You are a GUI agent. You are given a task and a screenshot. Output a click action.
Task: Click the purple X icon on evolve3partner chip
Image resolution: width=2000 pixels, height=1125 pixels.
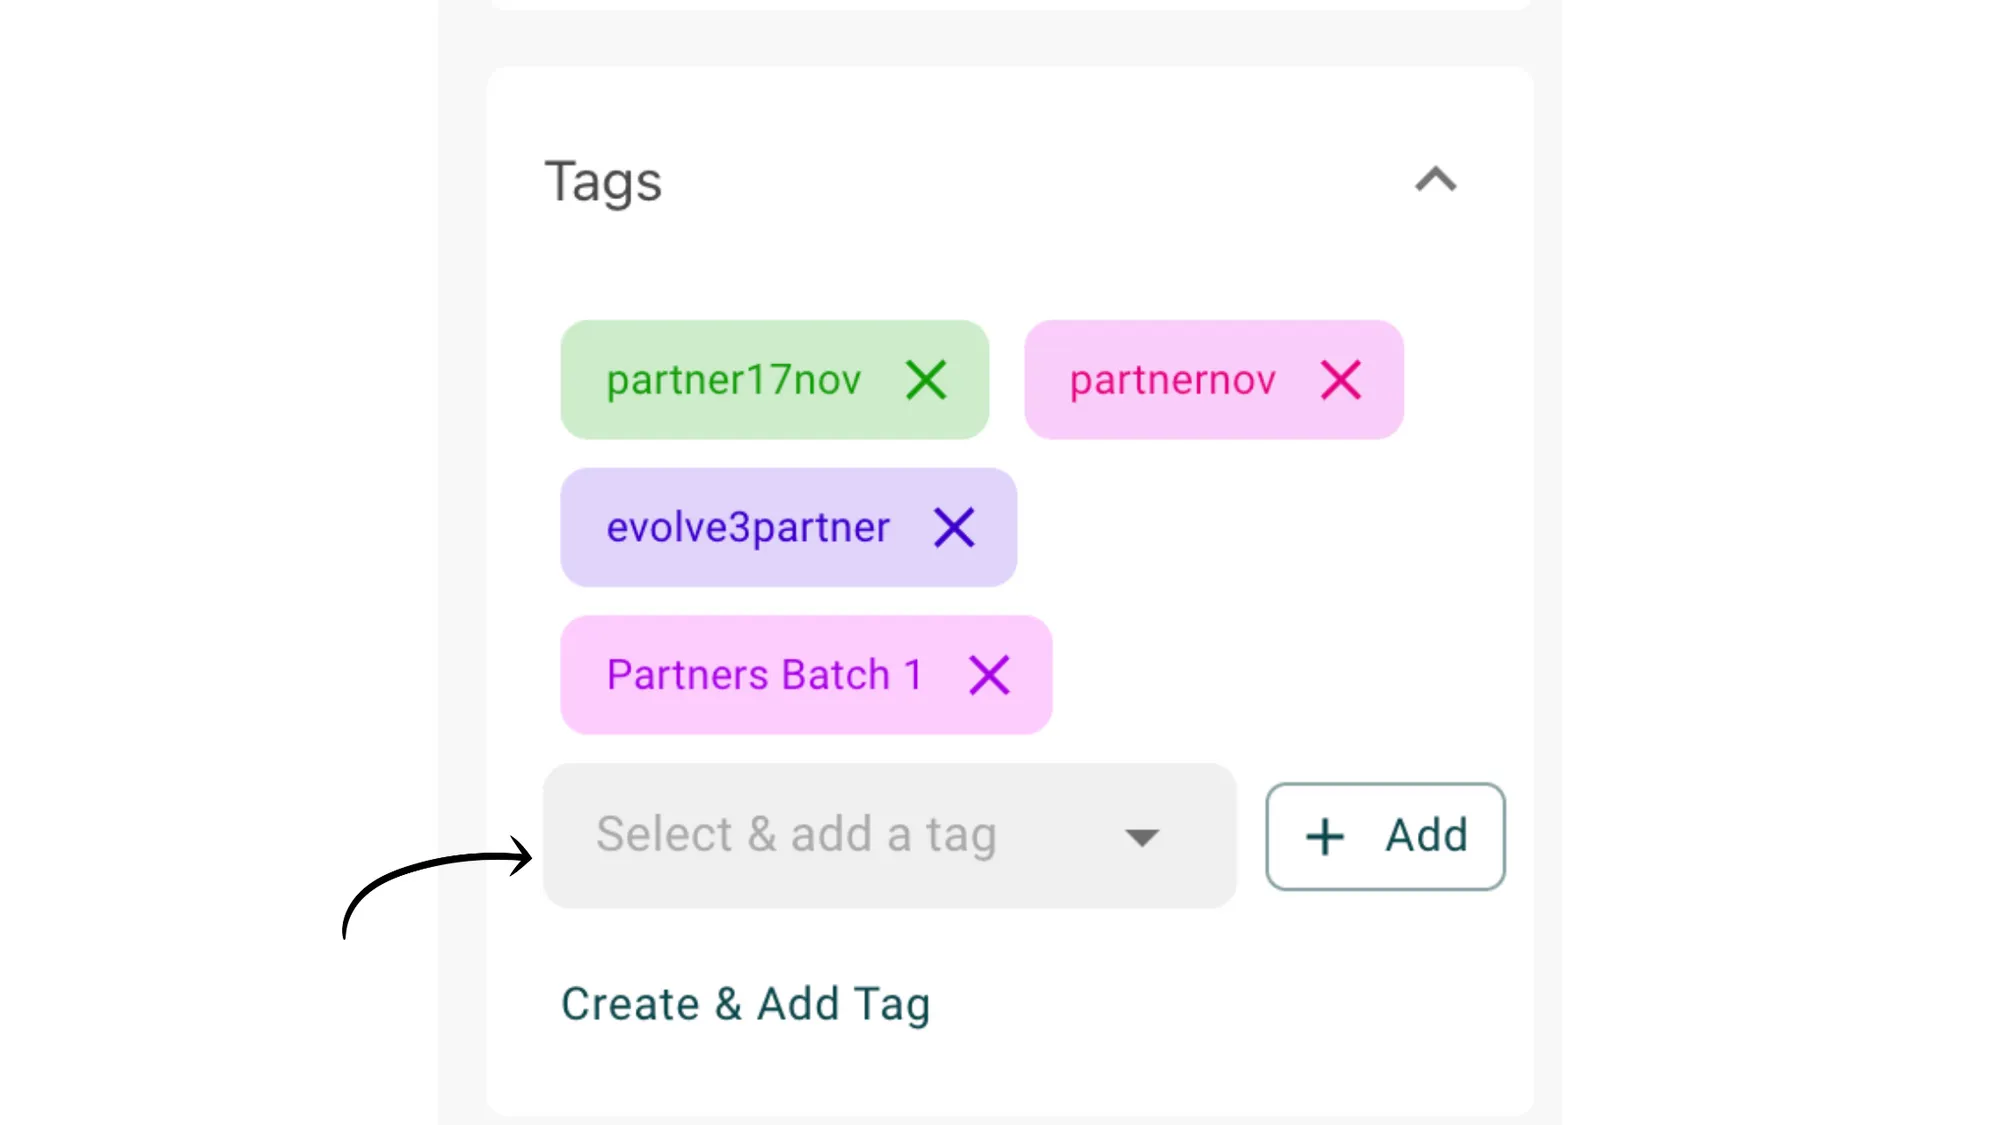(954, 528)
